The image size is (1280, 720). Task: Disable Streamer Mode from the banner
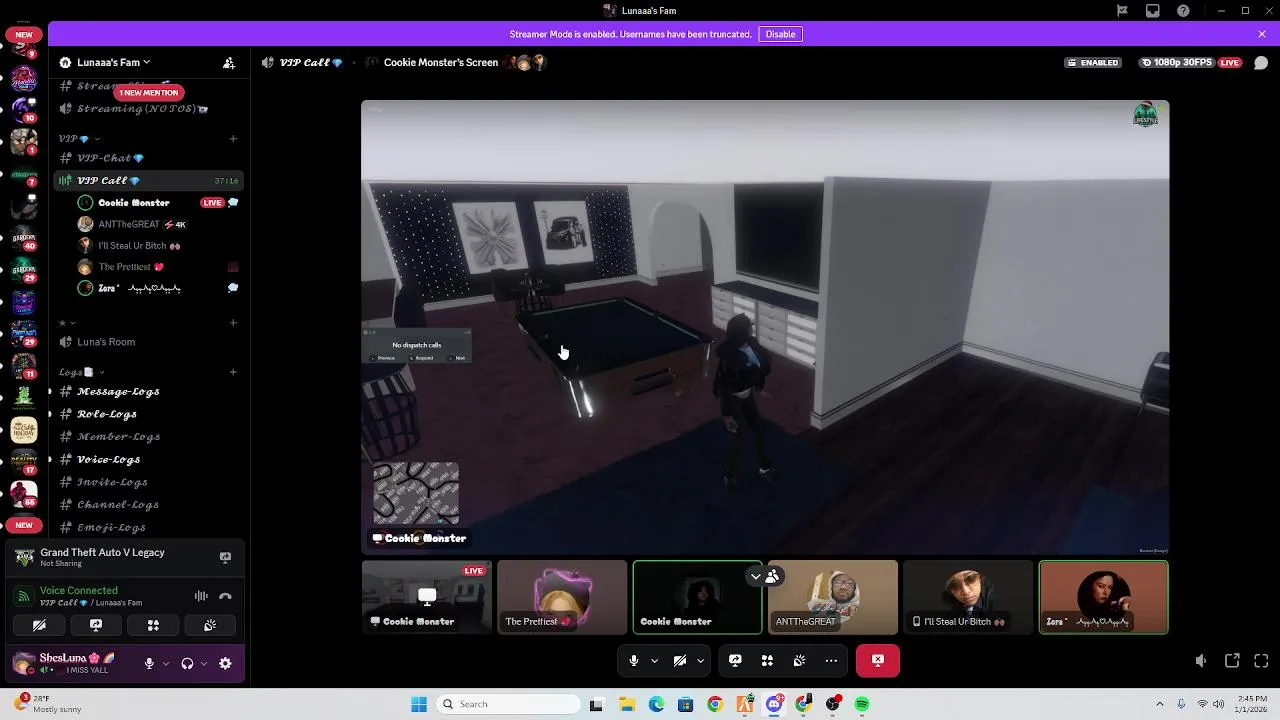(780, 34)
